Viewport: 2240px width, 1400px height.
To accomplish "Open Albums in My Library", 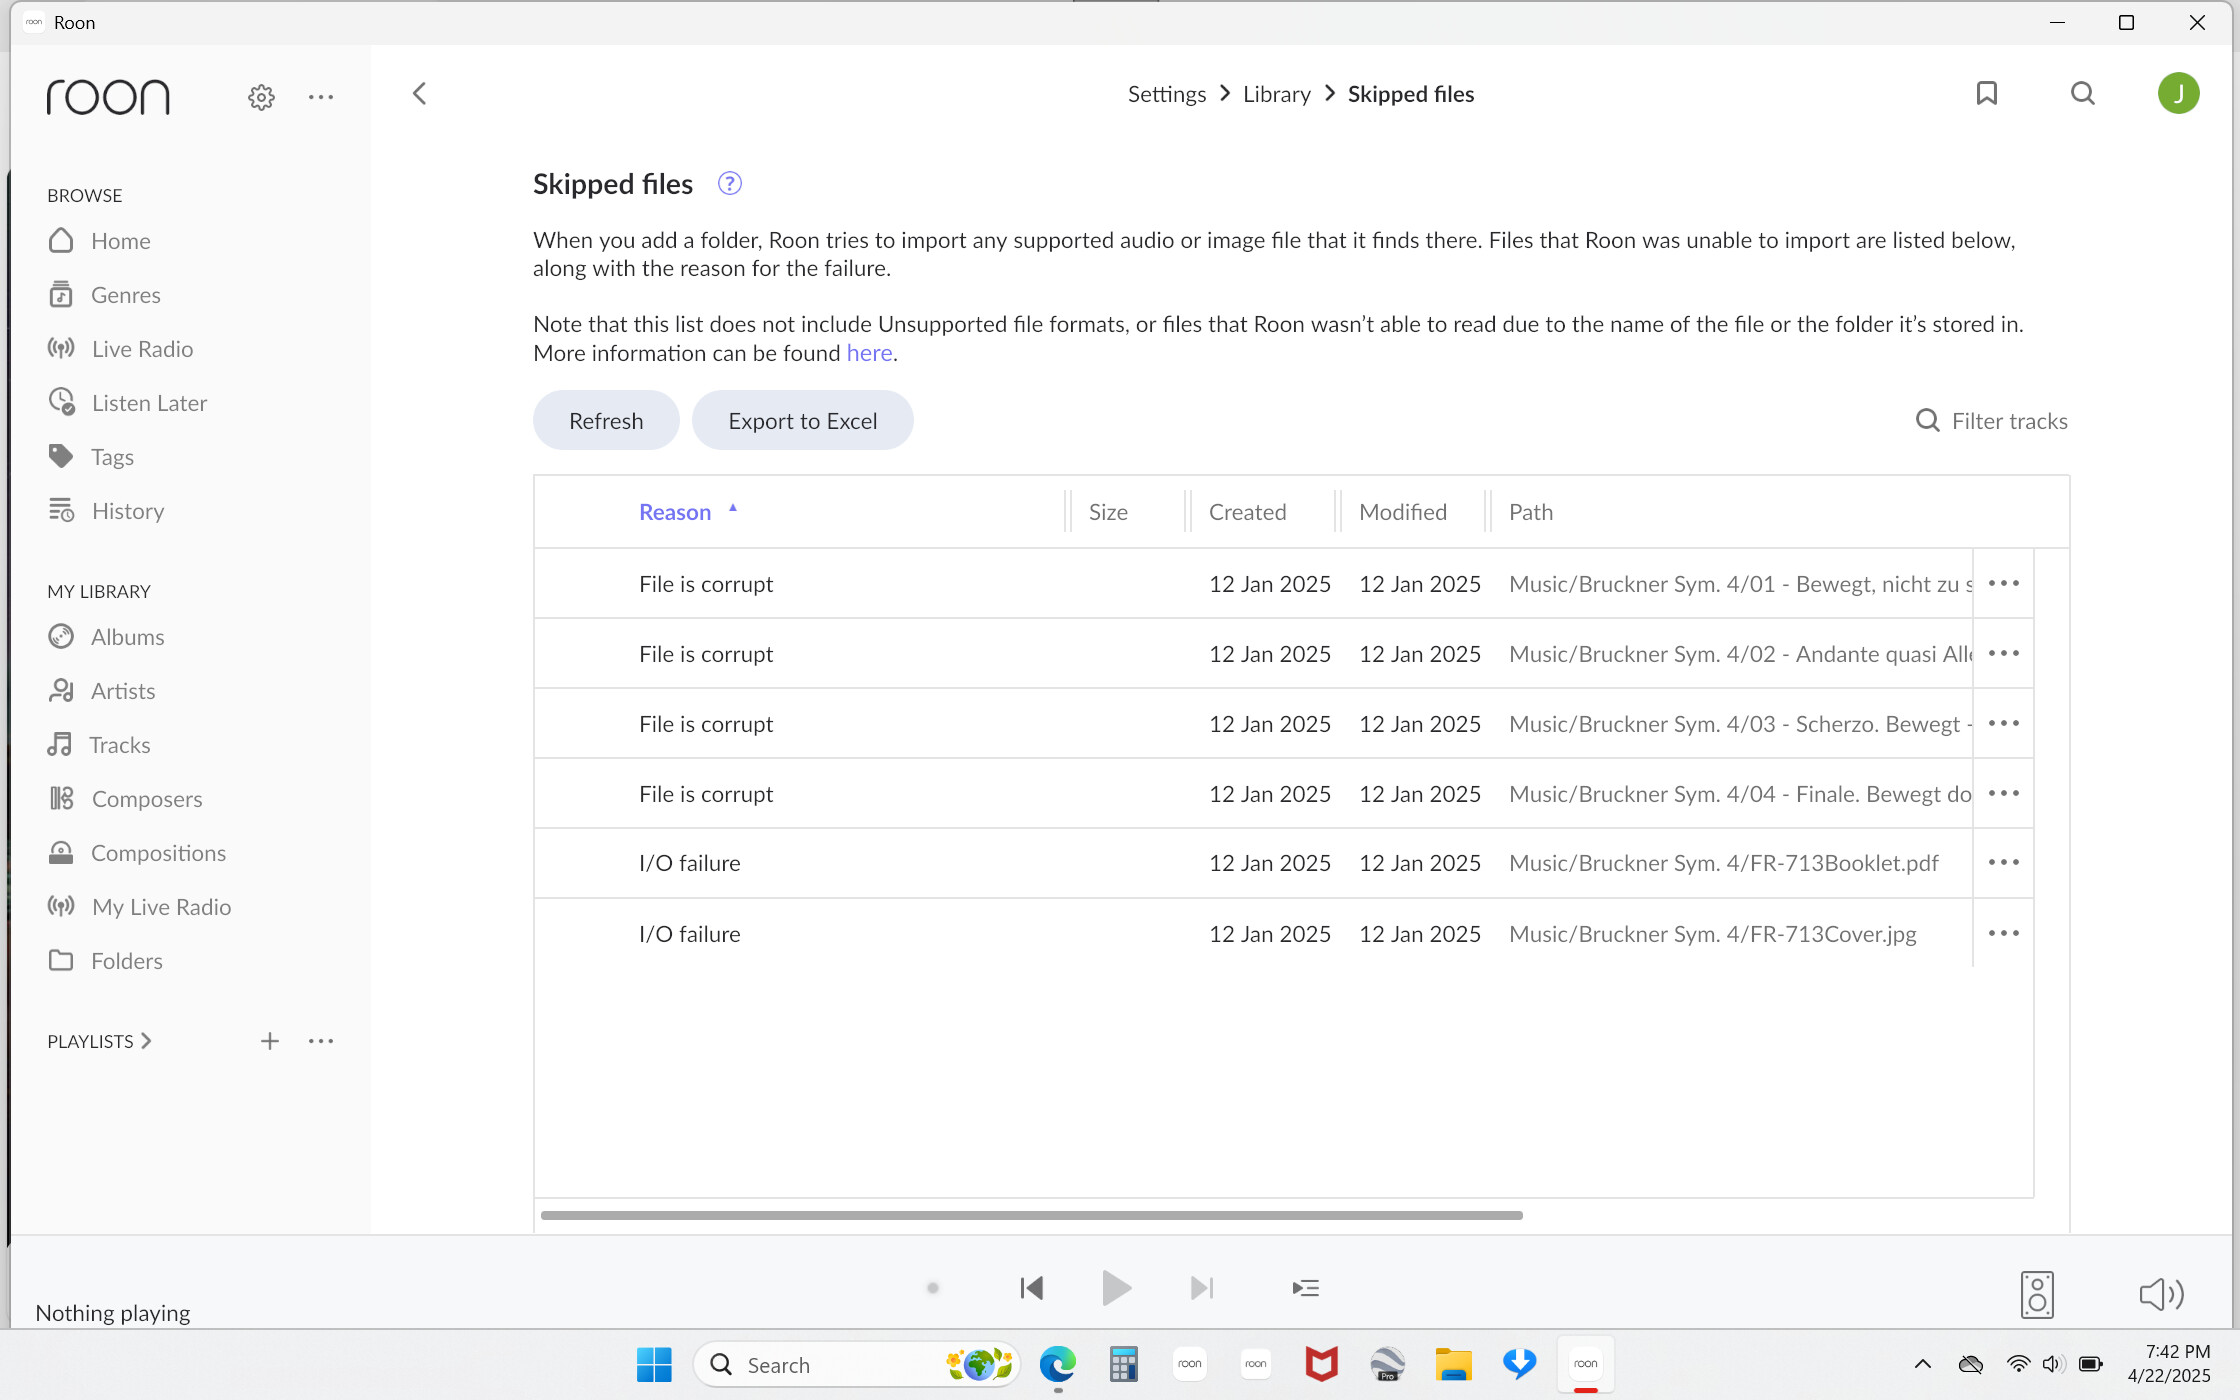I will pos(106,637).
